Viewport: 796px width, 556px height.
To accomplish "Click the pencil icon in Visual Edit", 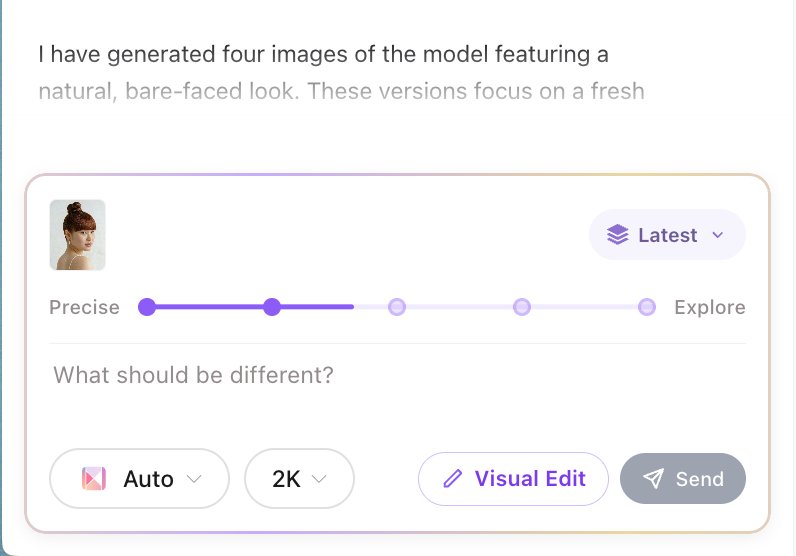I will pyautogui.click(x=452, y=479).
